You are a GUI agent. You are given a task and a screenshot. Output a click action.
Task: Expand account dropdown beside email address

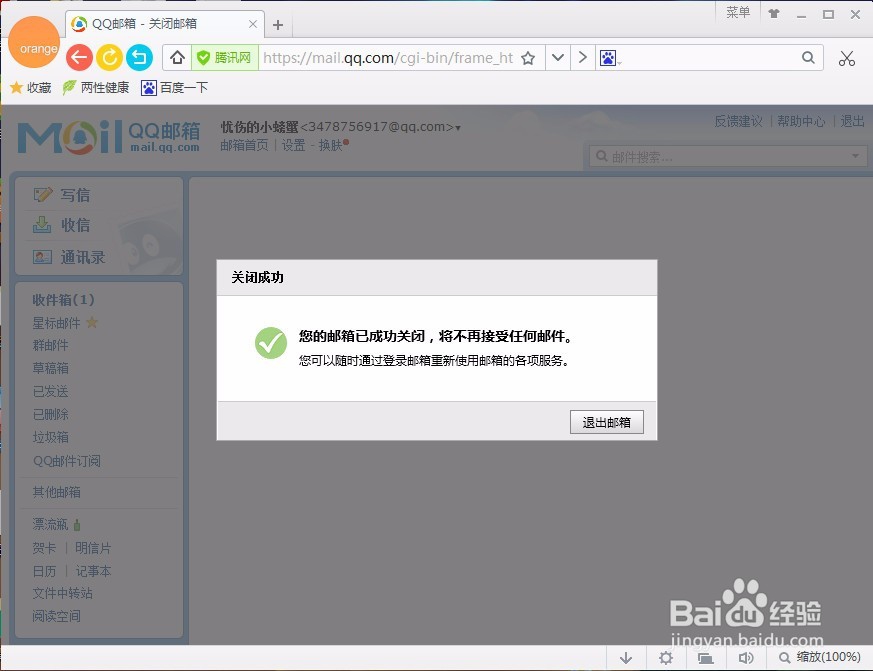[x=456, y=126]
